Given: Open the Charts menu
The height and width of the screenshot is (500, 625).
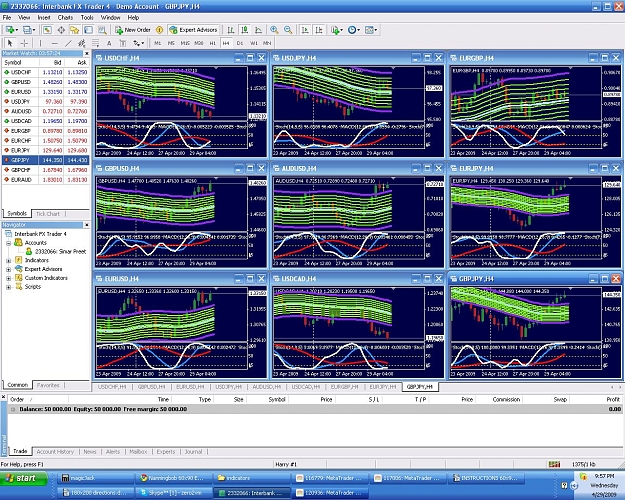Looking at the screenshot, I should pyautogui.click(x=65, y=18).
